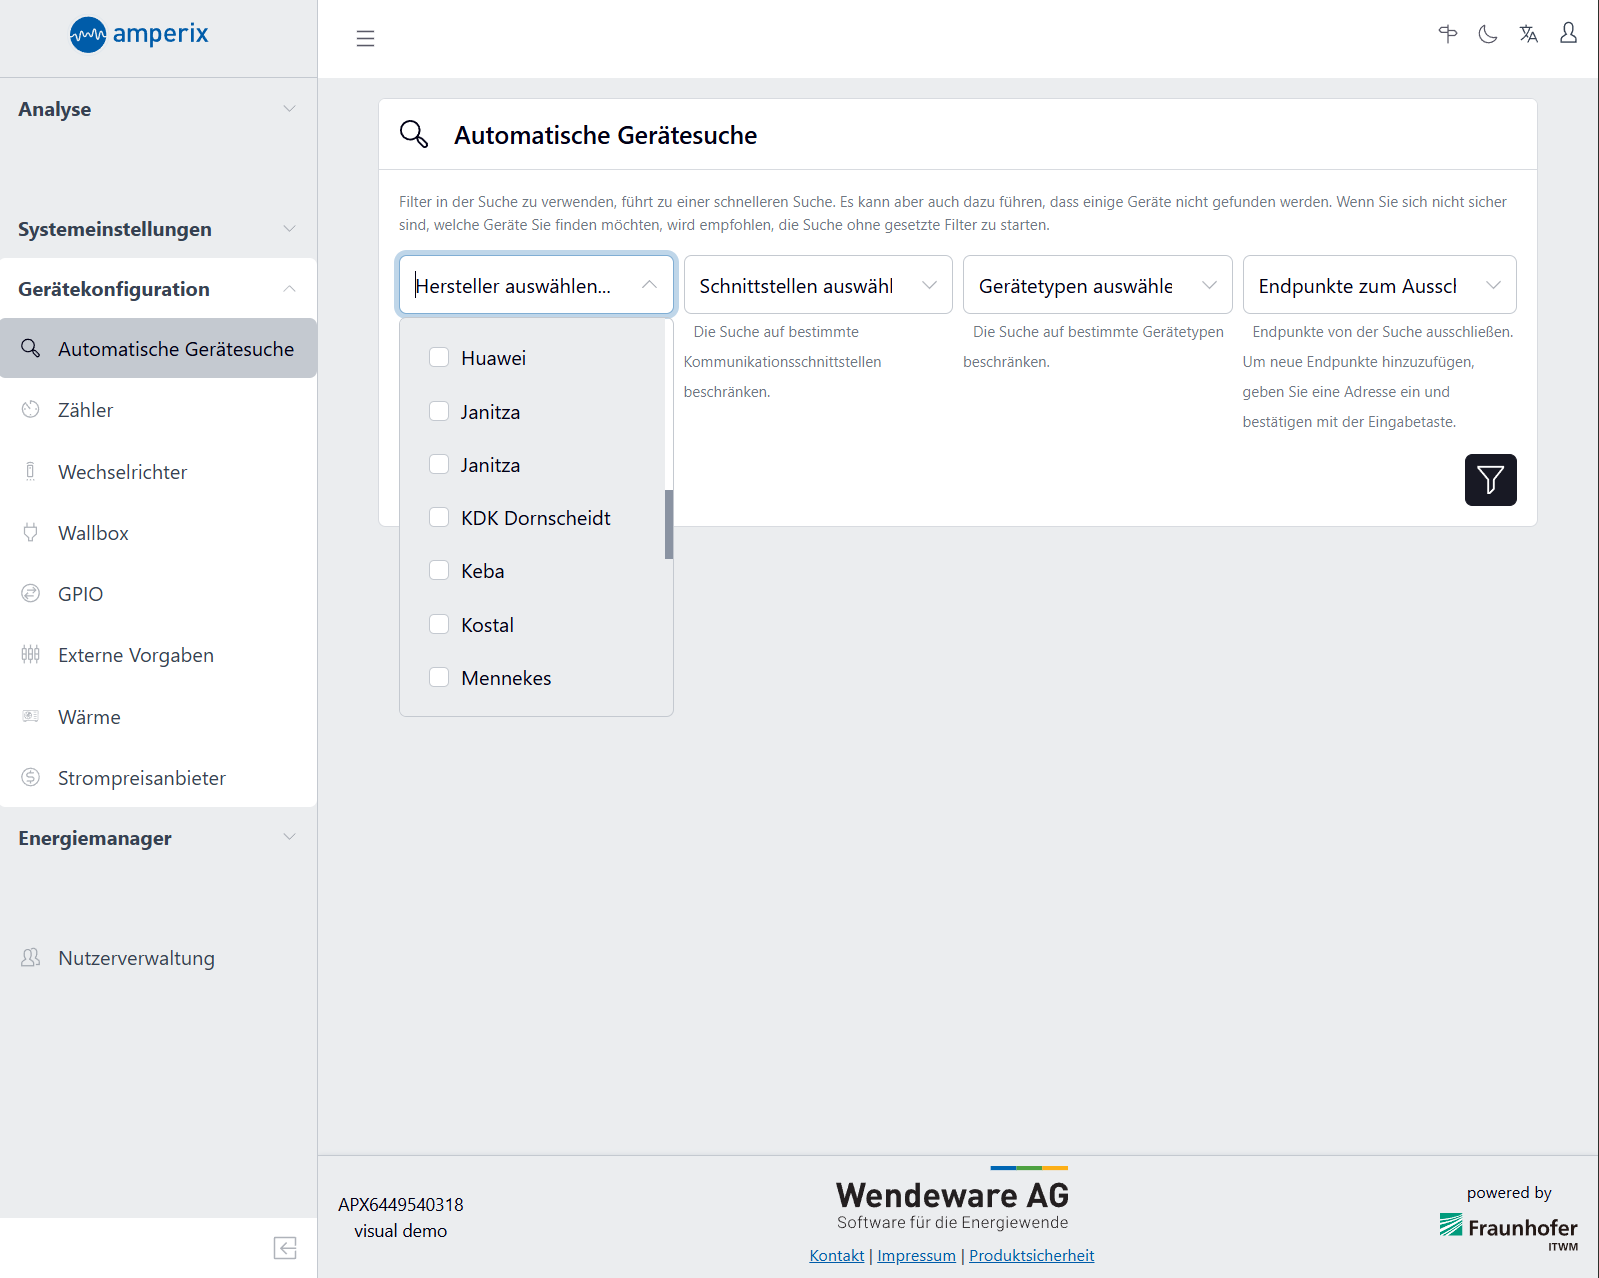Expand the Endpunkte zum Ausschließen dropdown

click(1378, 286)
